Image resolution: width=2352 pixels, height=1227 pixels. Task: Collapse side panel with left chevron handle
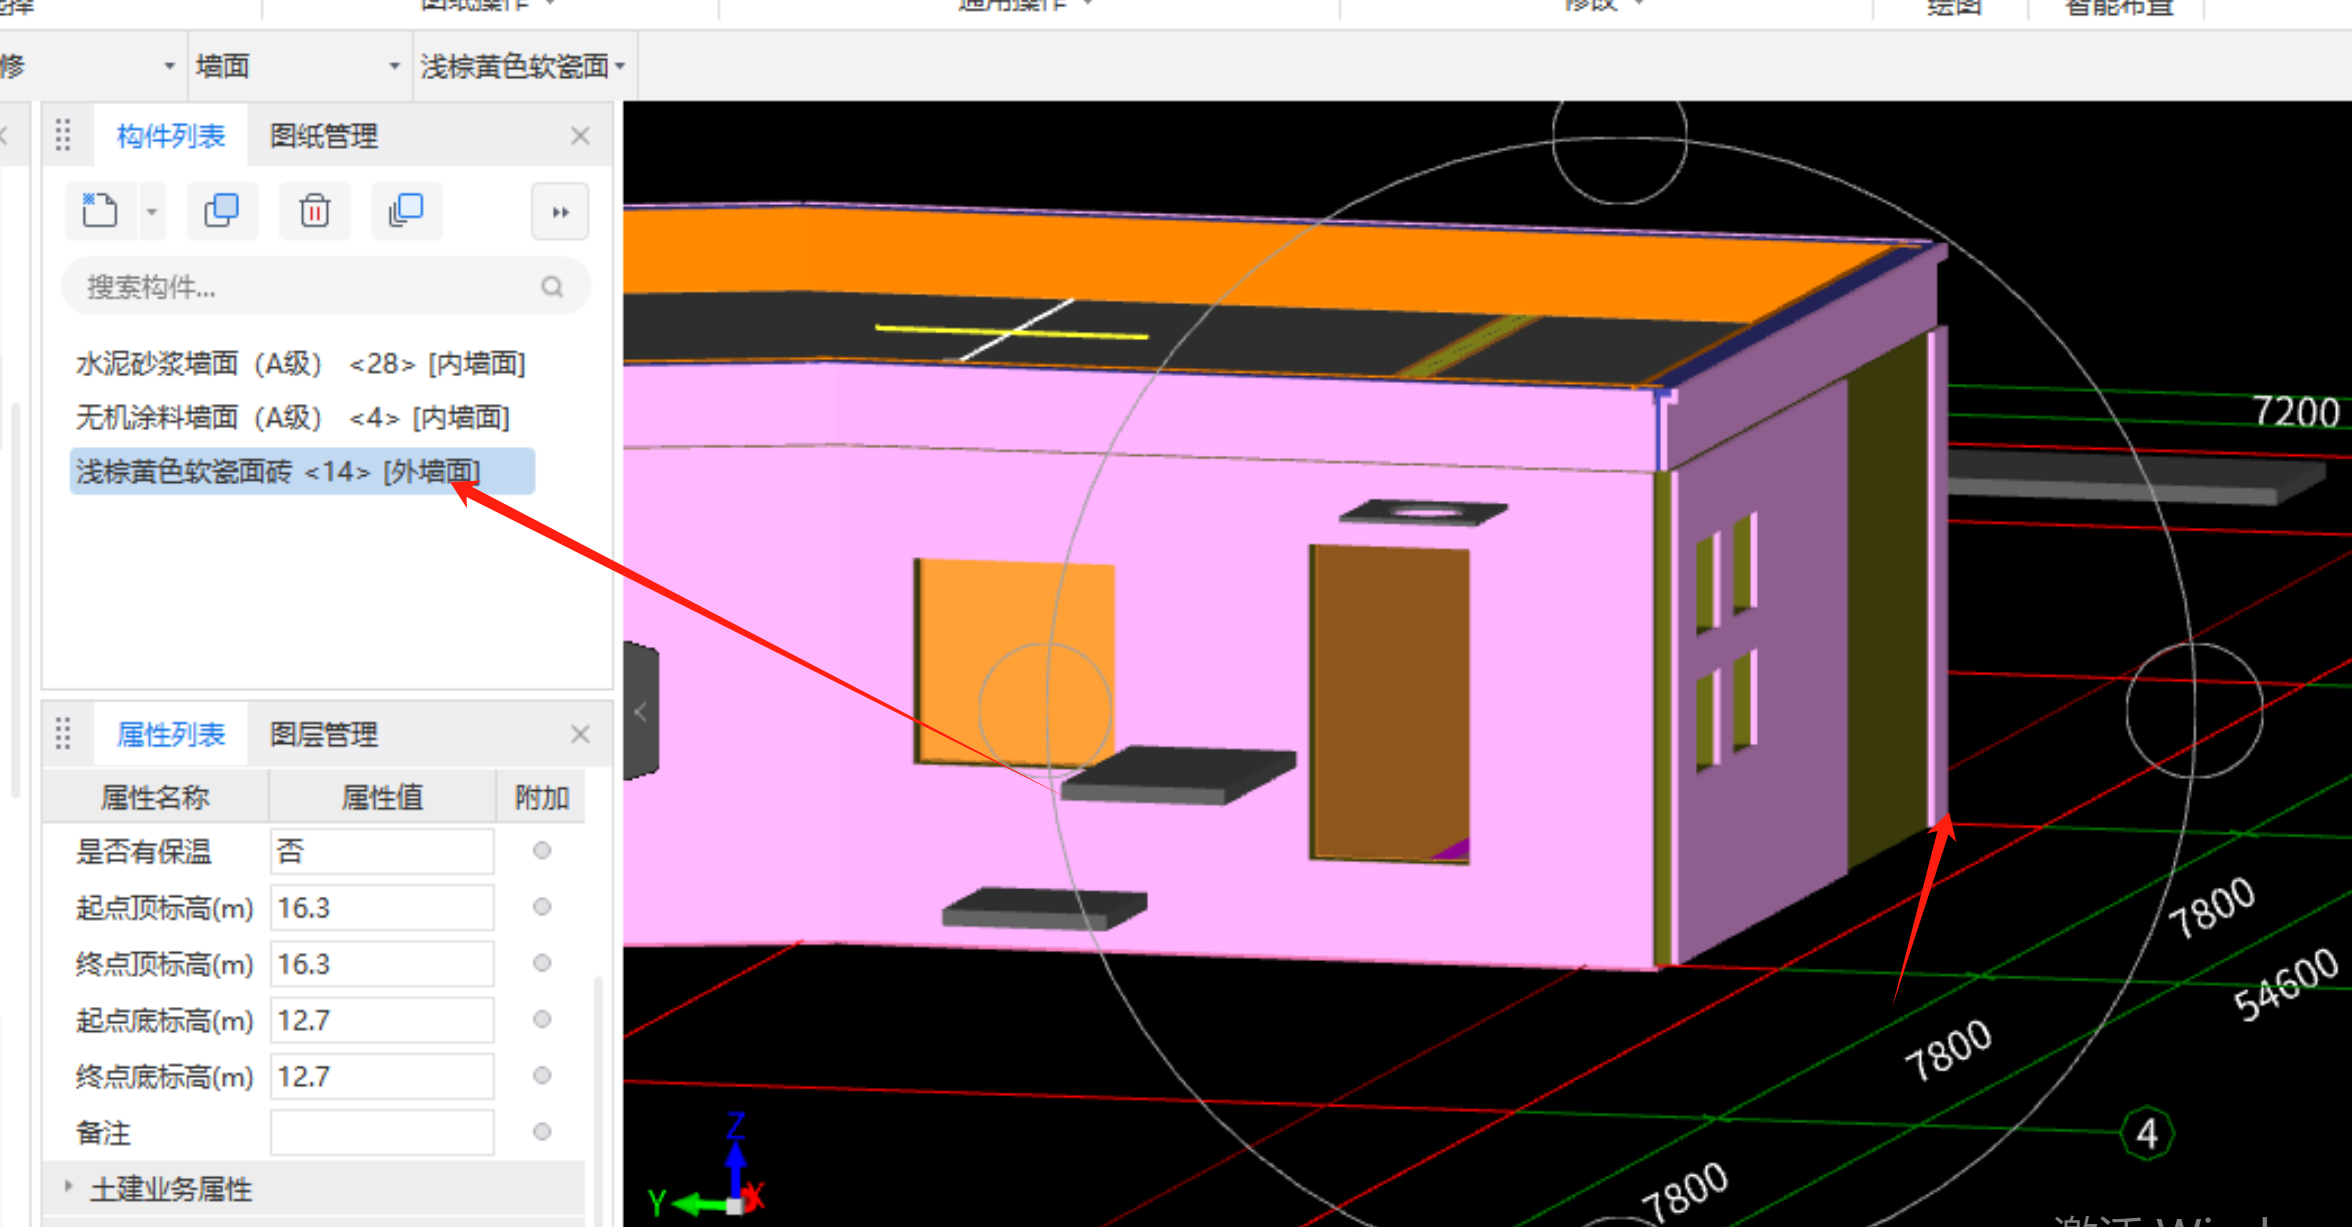coord(641,712)
